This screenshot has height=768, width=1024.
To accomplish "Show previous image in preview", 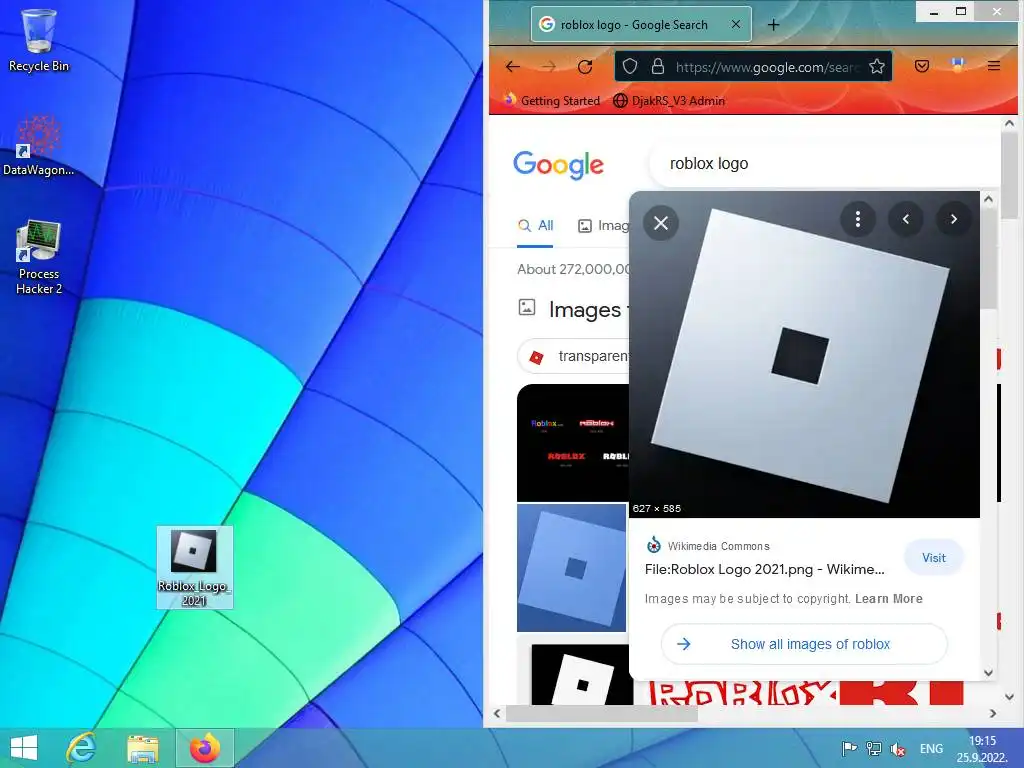I will (x=906, y=219).
